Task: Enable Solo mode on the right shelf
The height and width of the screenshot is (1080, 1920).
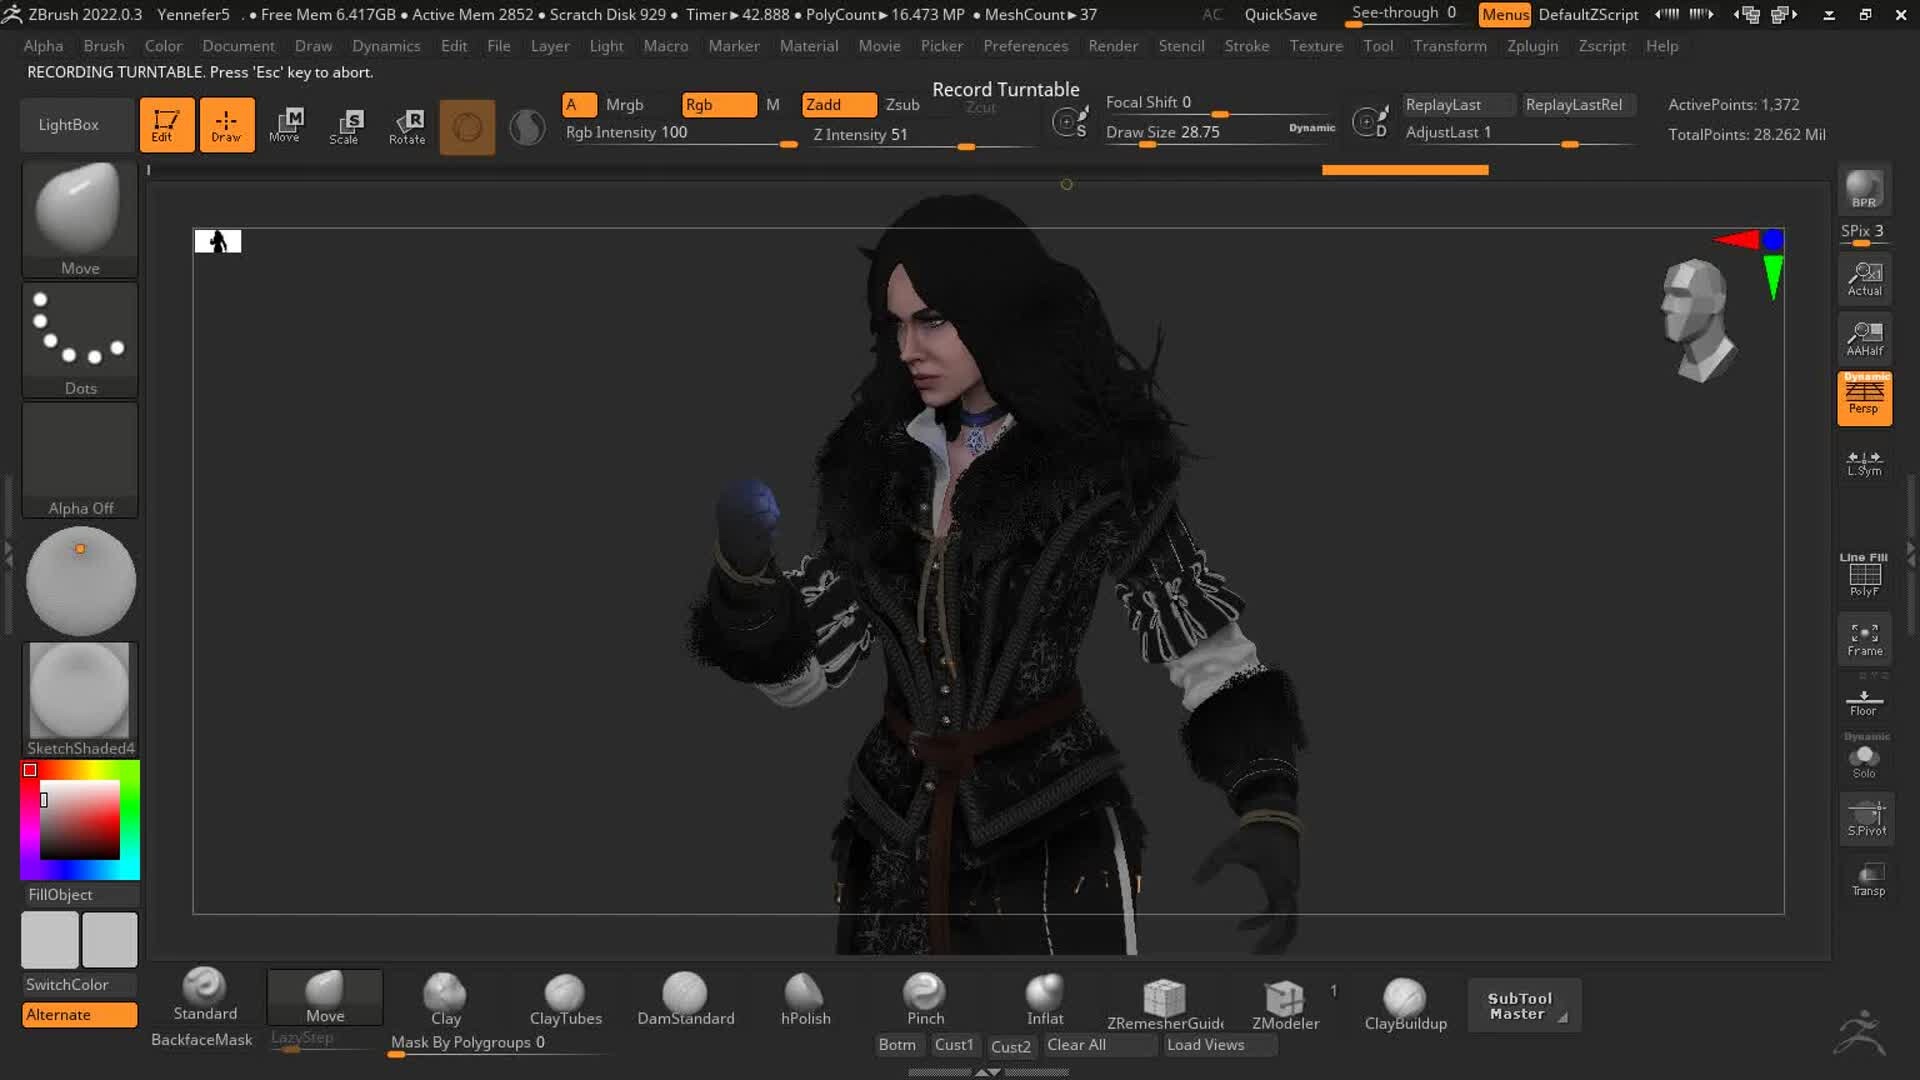Action: 1864,758
